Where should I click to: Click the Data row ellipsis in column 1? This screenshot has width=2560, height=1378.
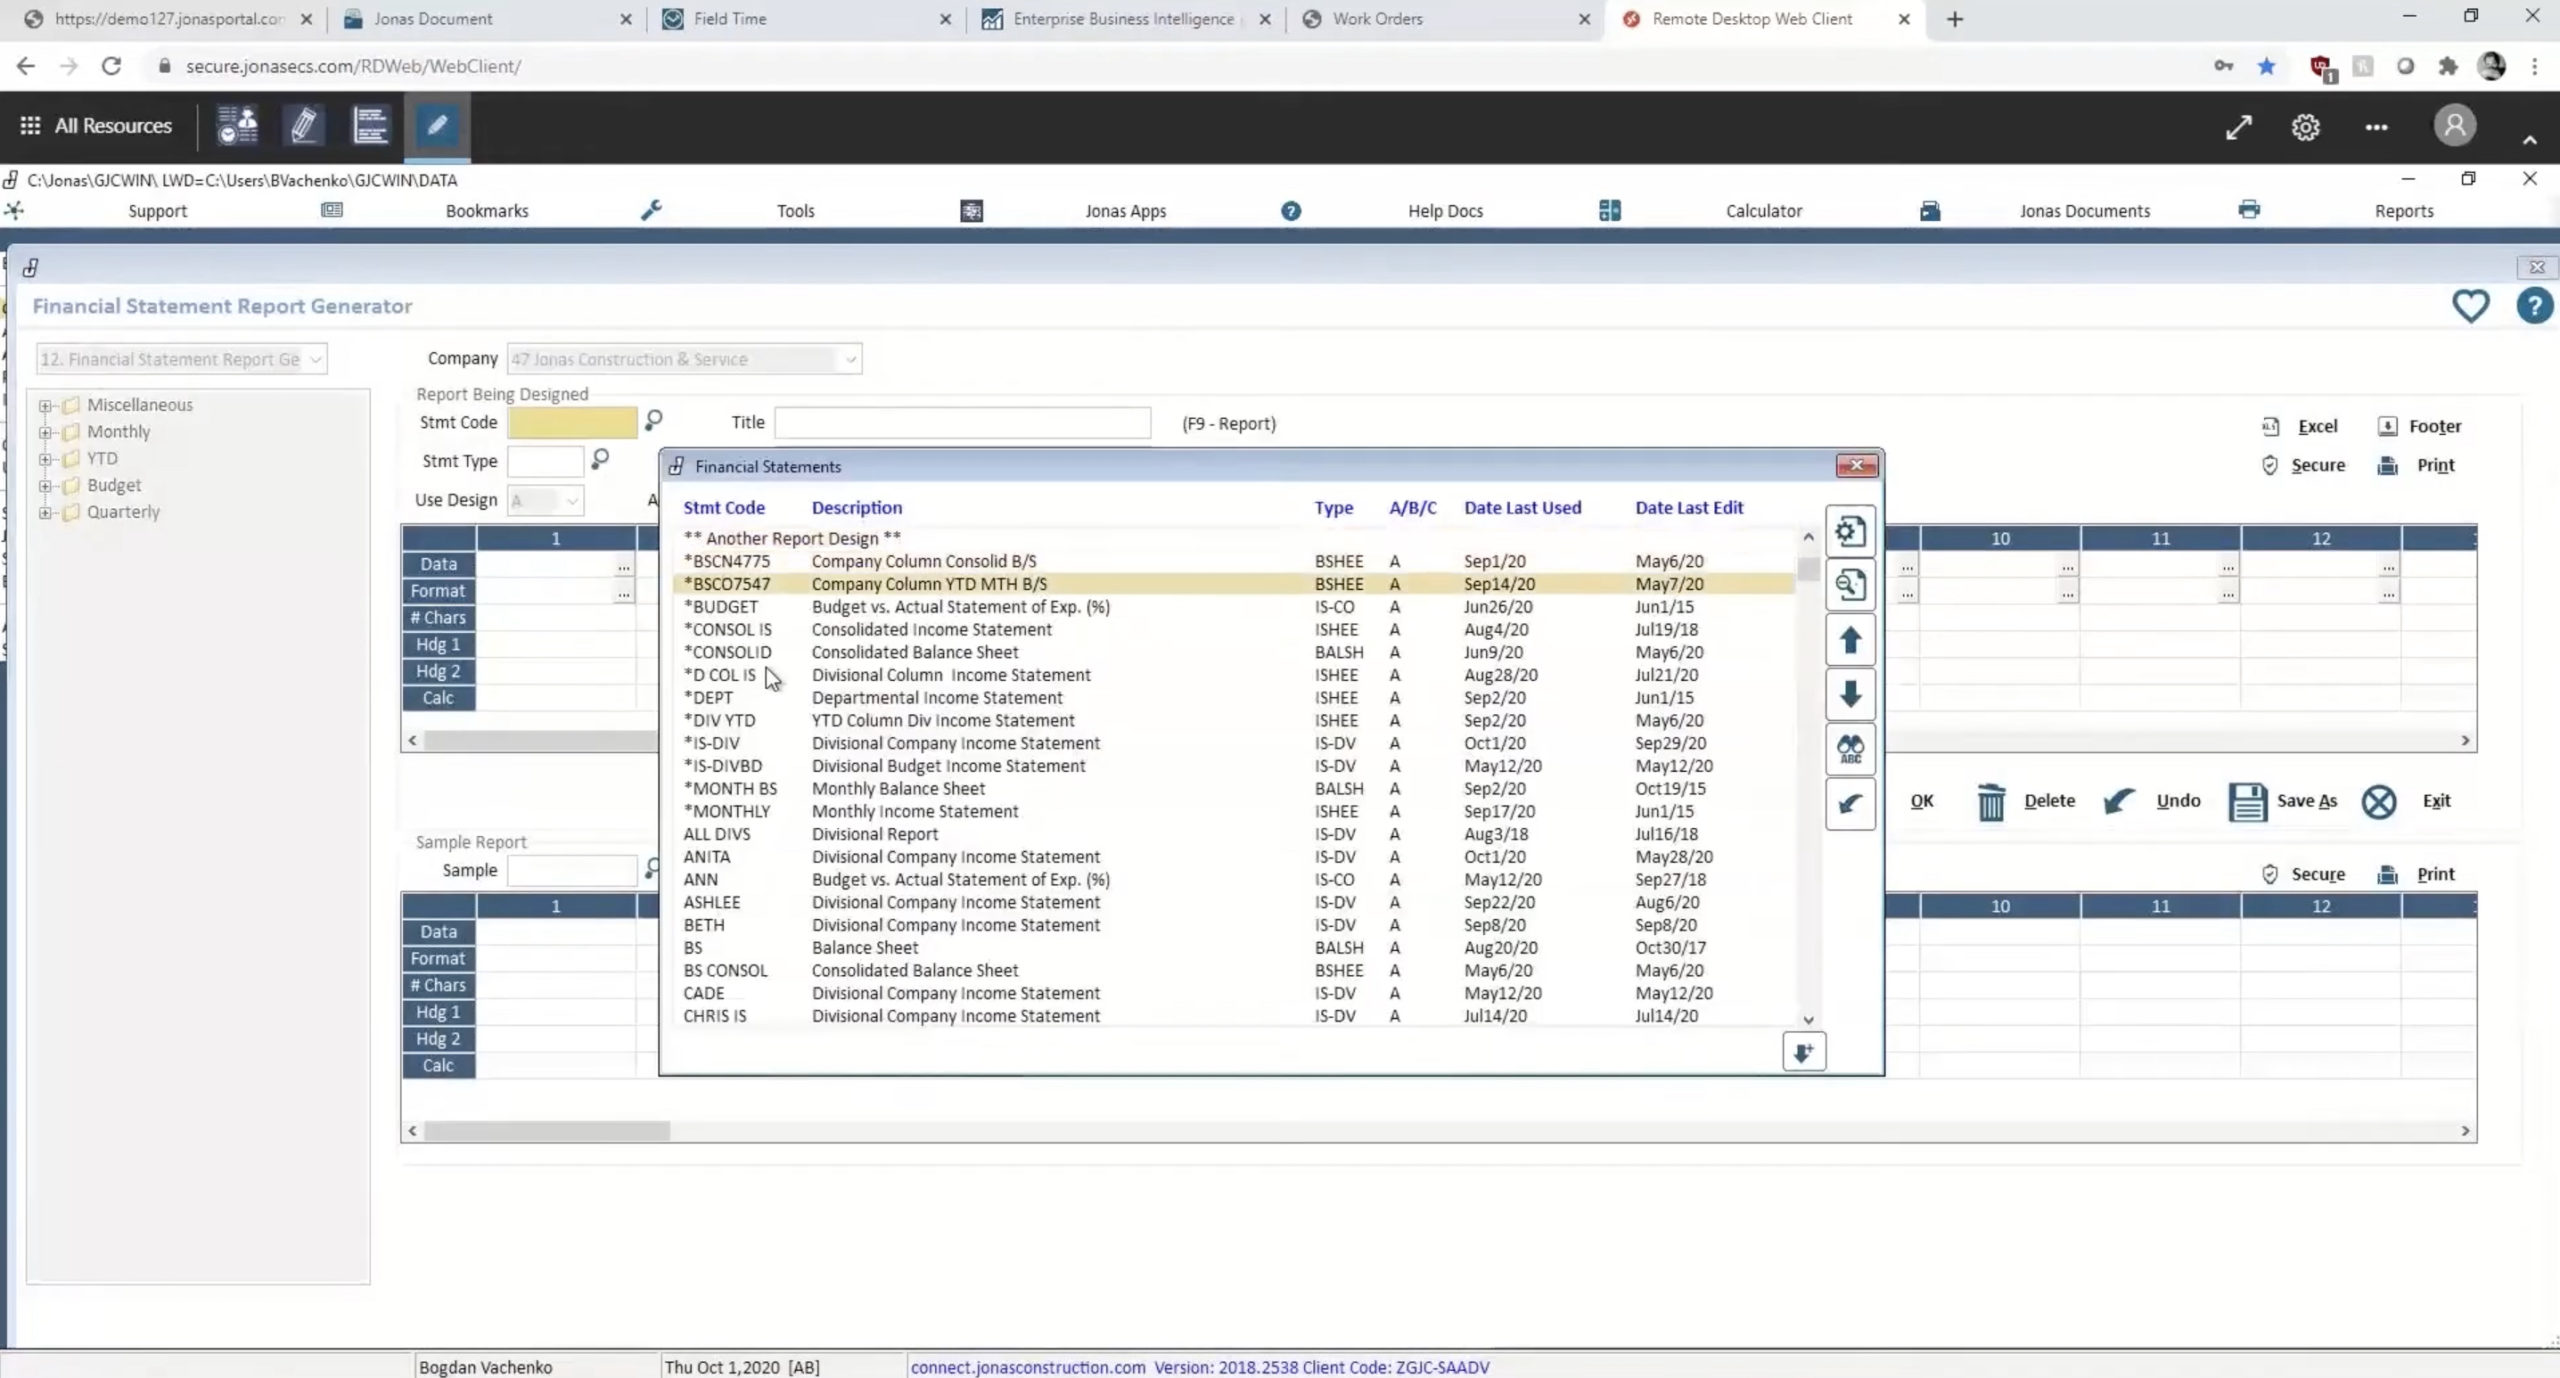tap(623, 565)
